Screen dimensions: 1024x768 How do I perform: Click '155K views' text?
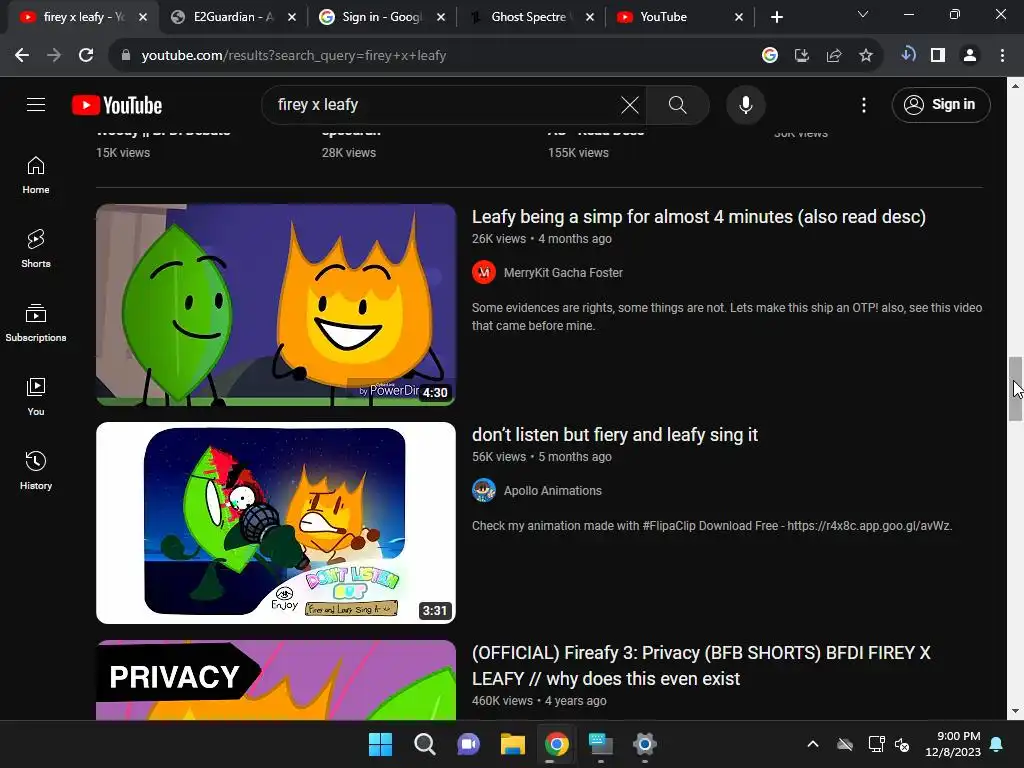[578, 153]
